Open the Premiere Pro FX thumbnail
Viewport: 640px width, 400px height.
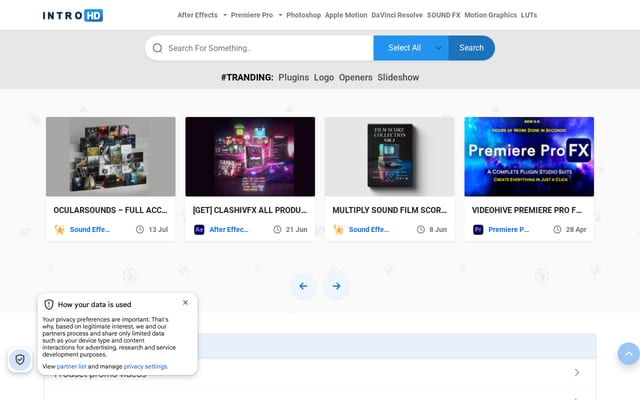(x=529, y=157)
